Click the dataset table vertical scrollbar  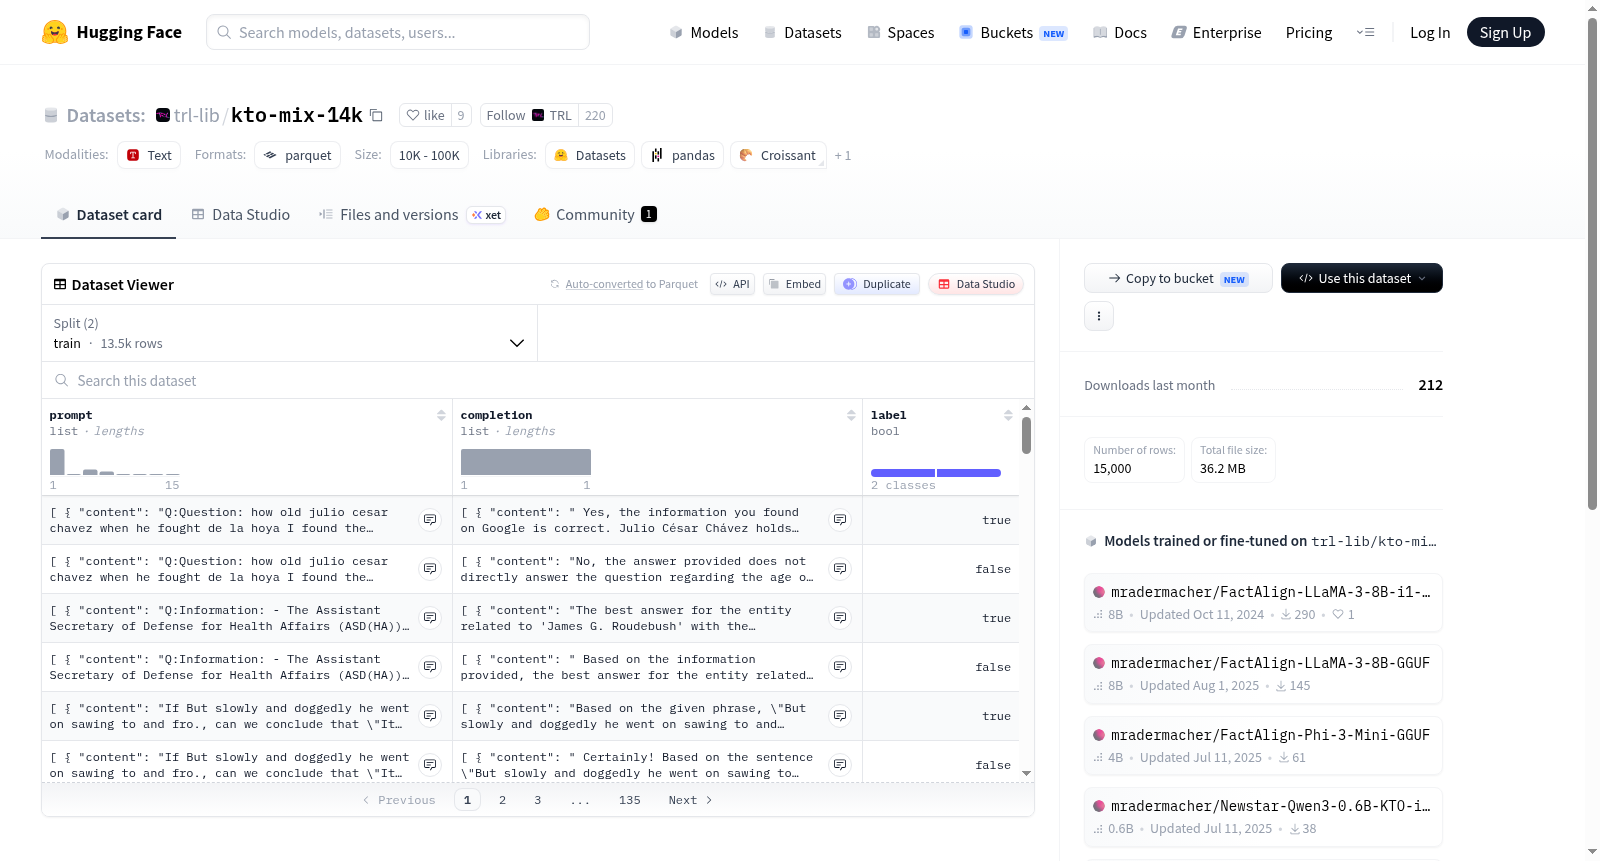(1026, 435)
